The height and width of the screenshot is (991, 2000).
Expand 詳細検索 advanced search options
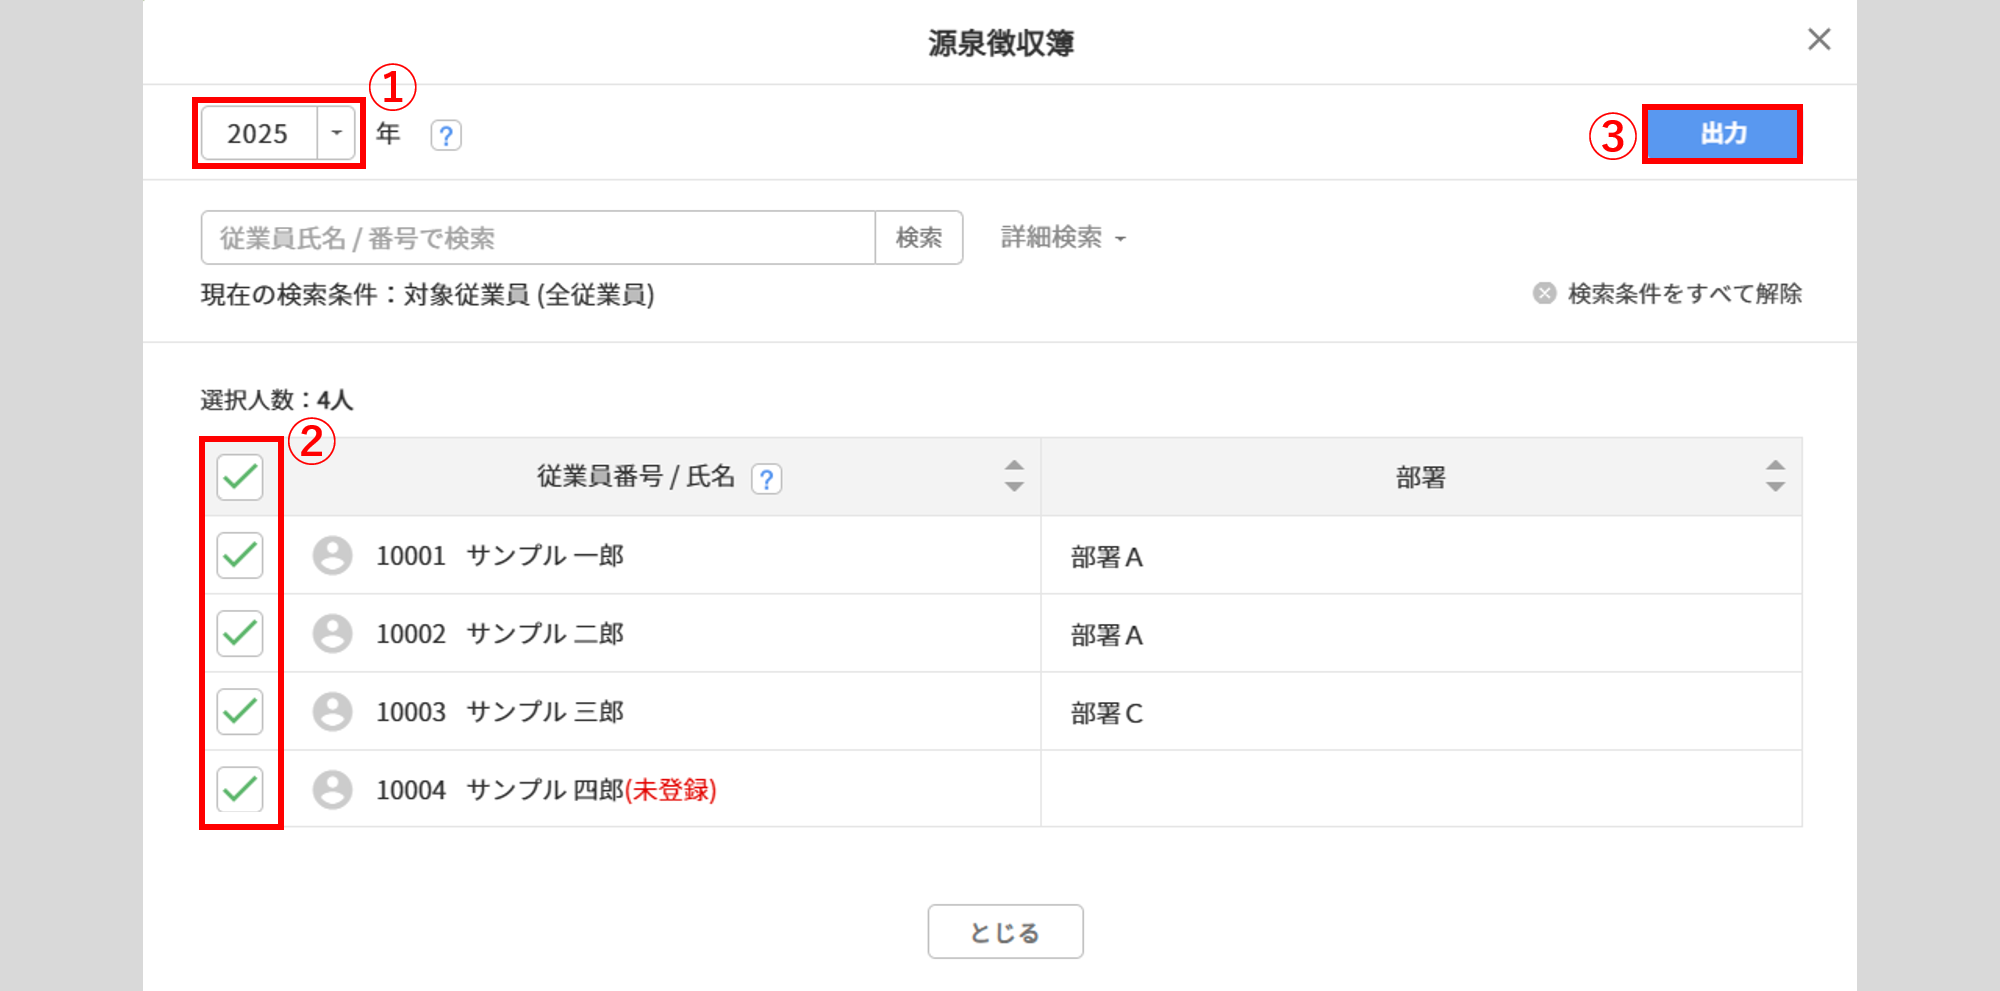click(1063, 238)
